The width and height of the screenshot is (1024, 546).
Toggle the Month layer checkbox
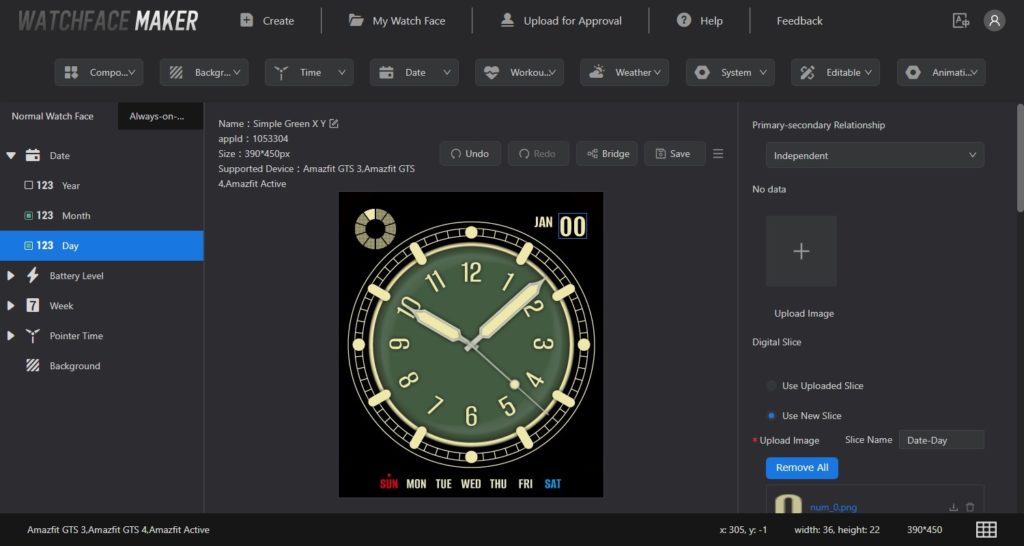[29, 216]
